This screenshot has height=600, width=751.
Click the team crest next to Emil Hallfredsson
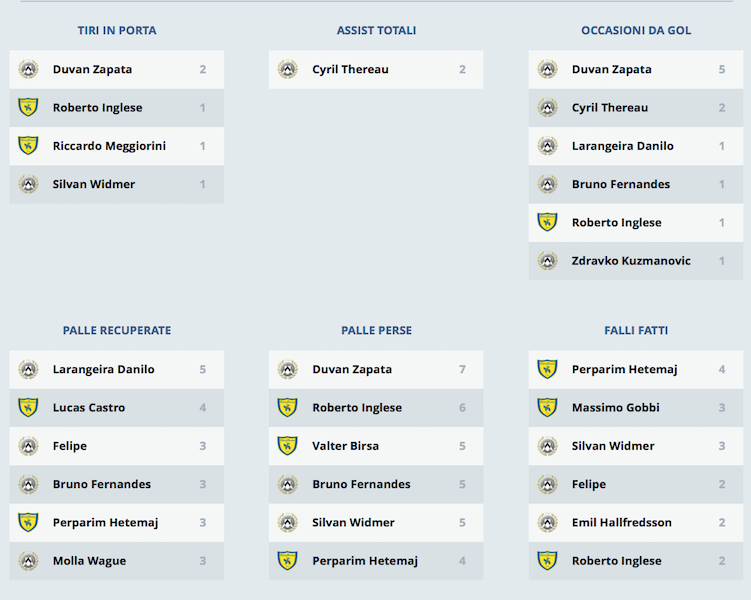[x=547, y=523]
